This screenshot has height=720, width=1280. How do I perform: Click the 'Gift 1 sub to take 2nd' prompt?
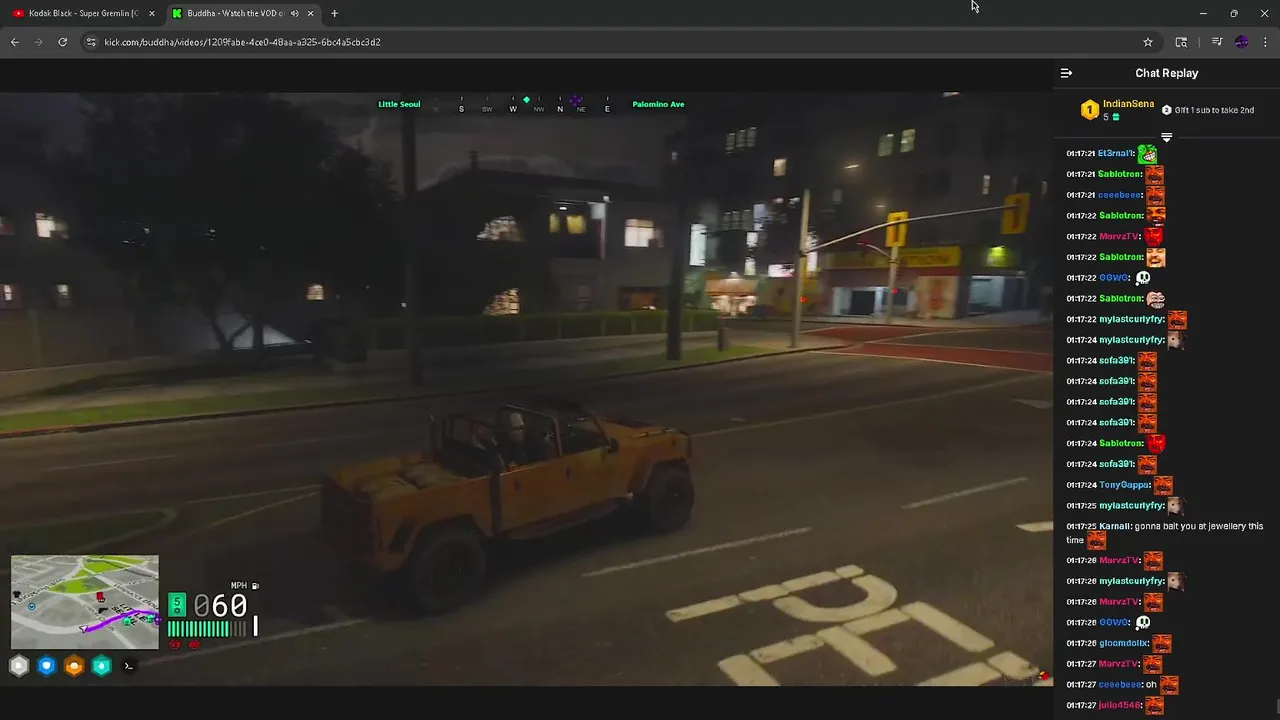tap(1207, 110)
